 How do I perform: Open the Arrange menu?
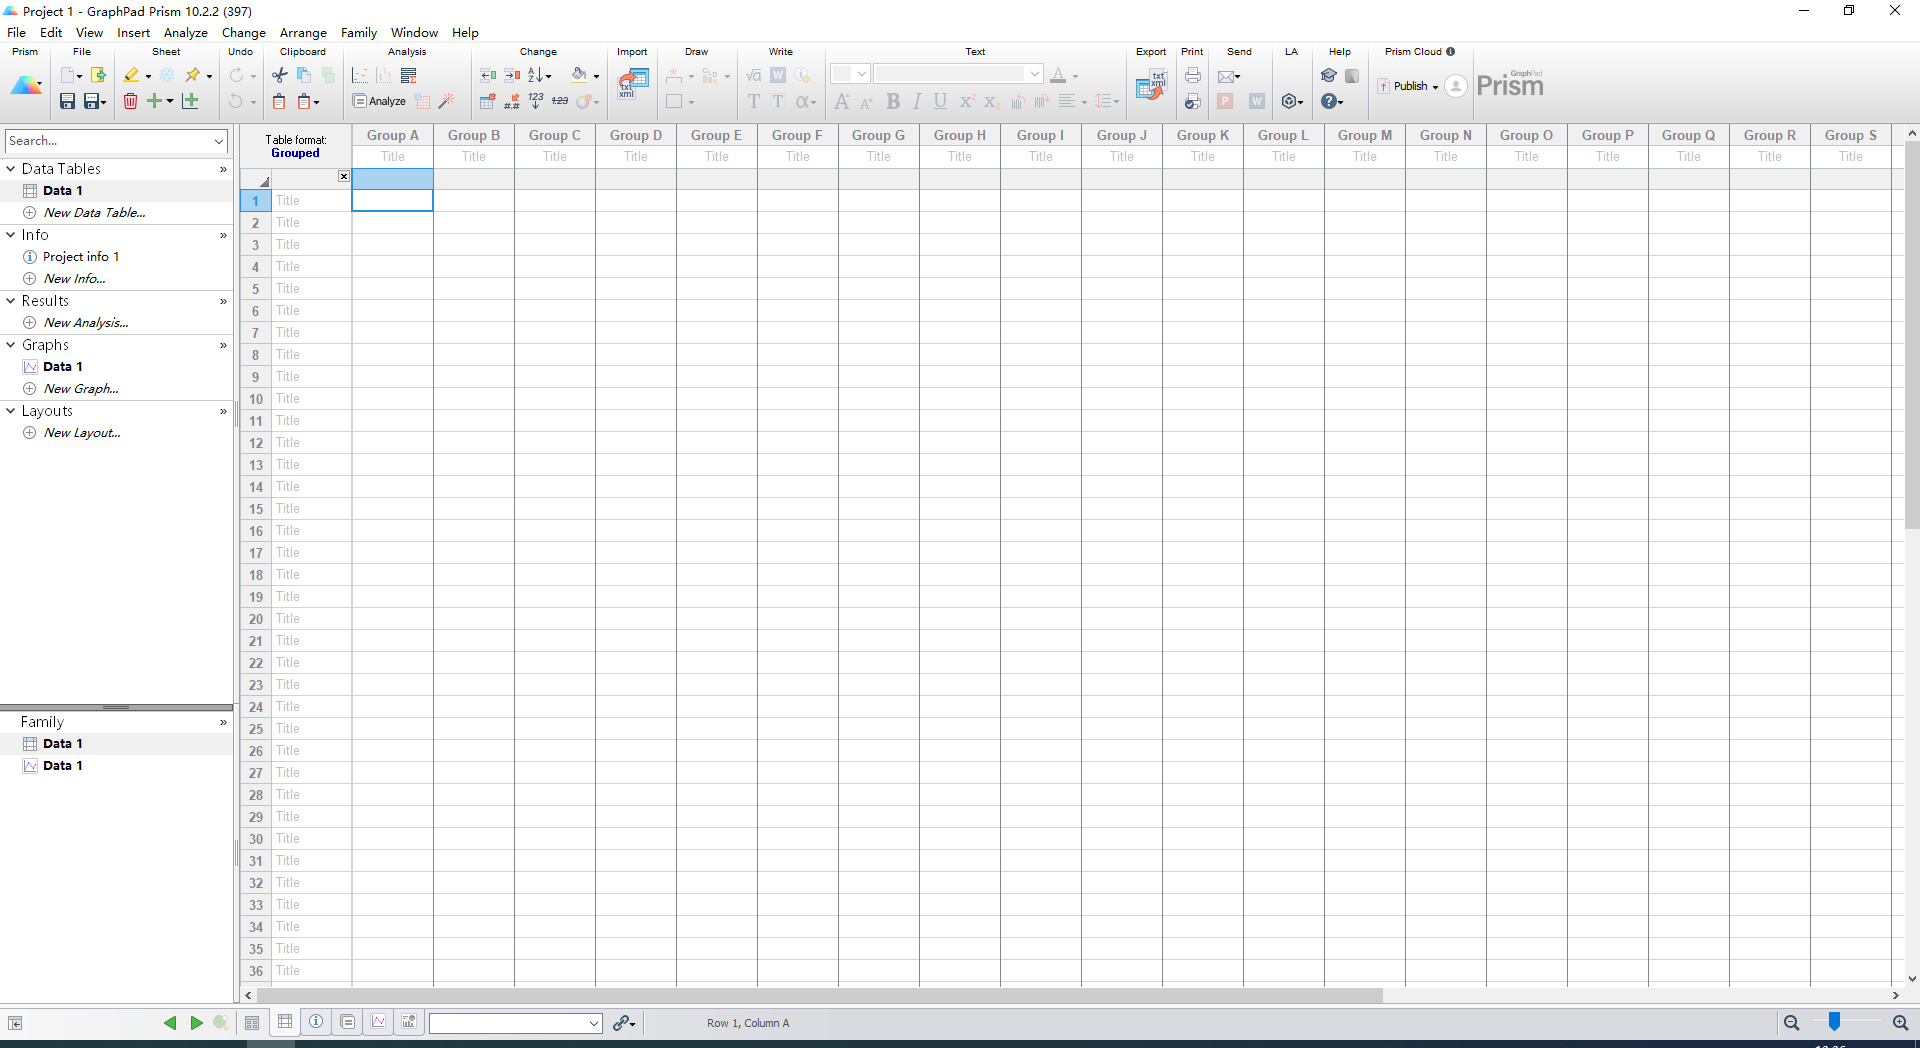[303, 32]
